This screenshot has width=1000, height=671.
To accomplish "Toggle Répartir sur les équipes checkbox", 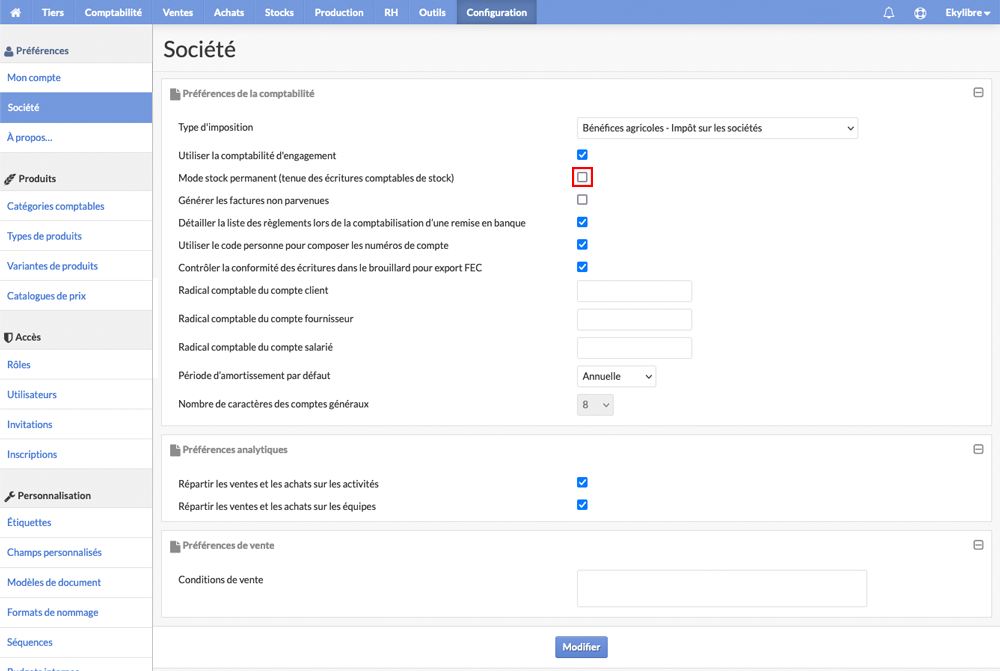I will click(582, 505).
